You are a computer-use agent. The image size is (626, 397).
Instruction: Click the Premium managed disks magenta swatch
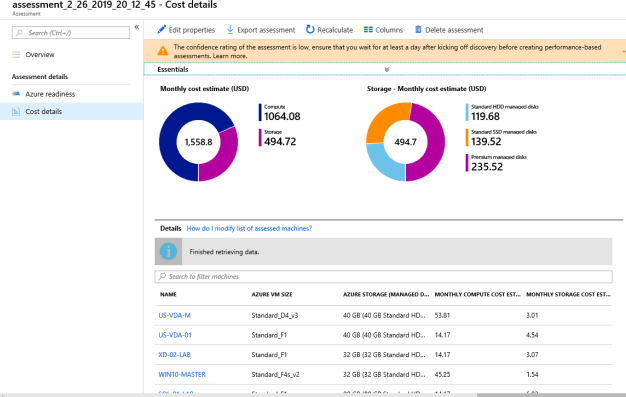tap(467, 163)
